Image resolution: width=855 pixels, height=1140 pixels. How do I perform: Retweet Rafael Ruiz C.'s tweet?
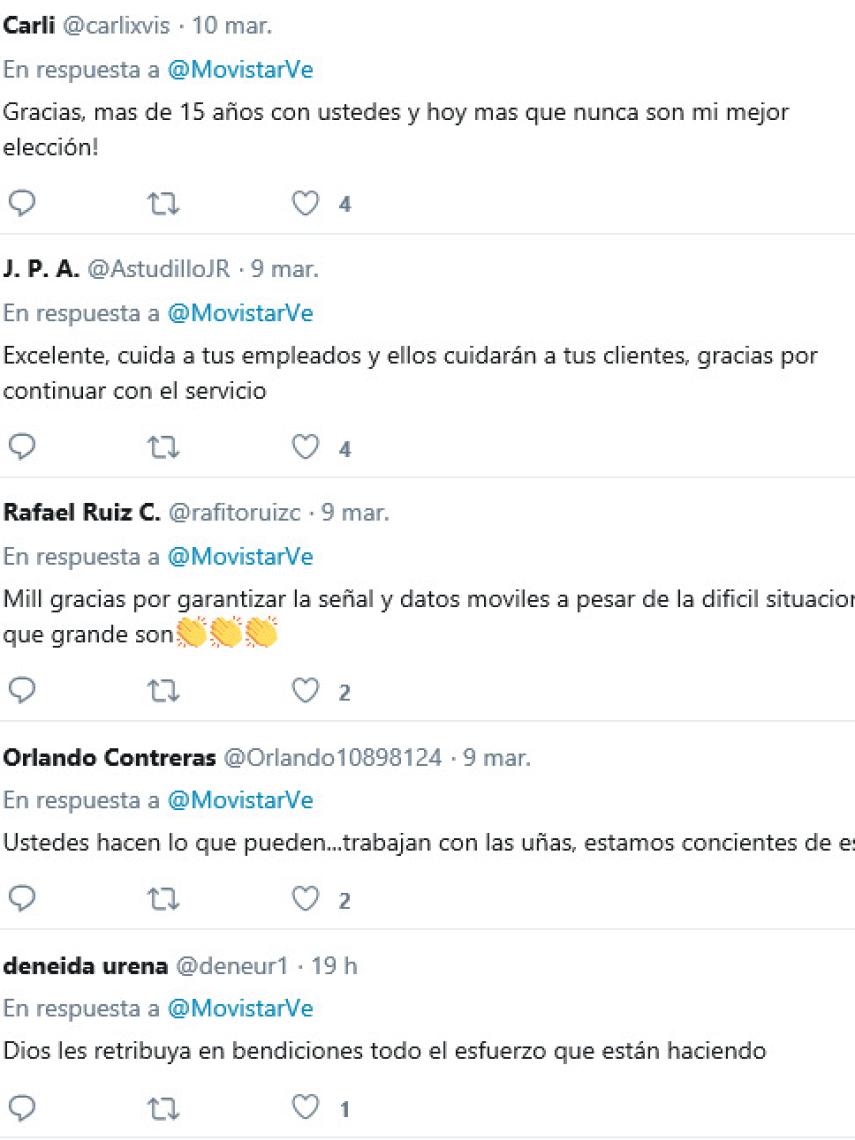[163, 691]
